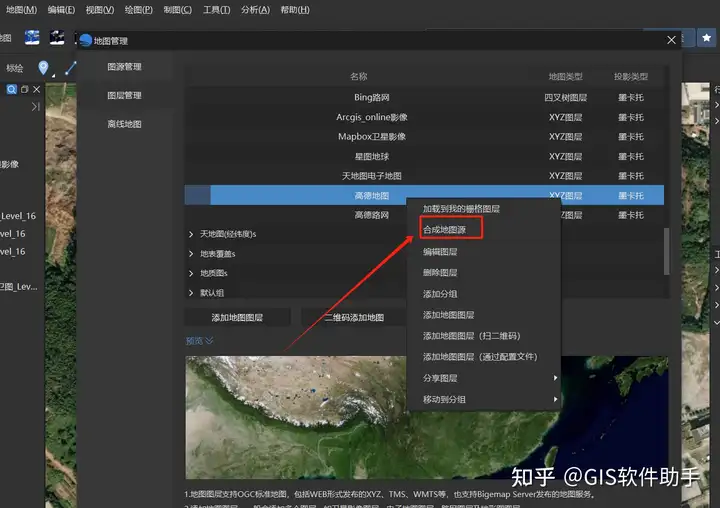This screenshot has height=508, width=720.
Task: Open the 移动到分组 submenu
Action: click(484, 399)
